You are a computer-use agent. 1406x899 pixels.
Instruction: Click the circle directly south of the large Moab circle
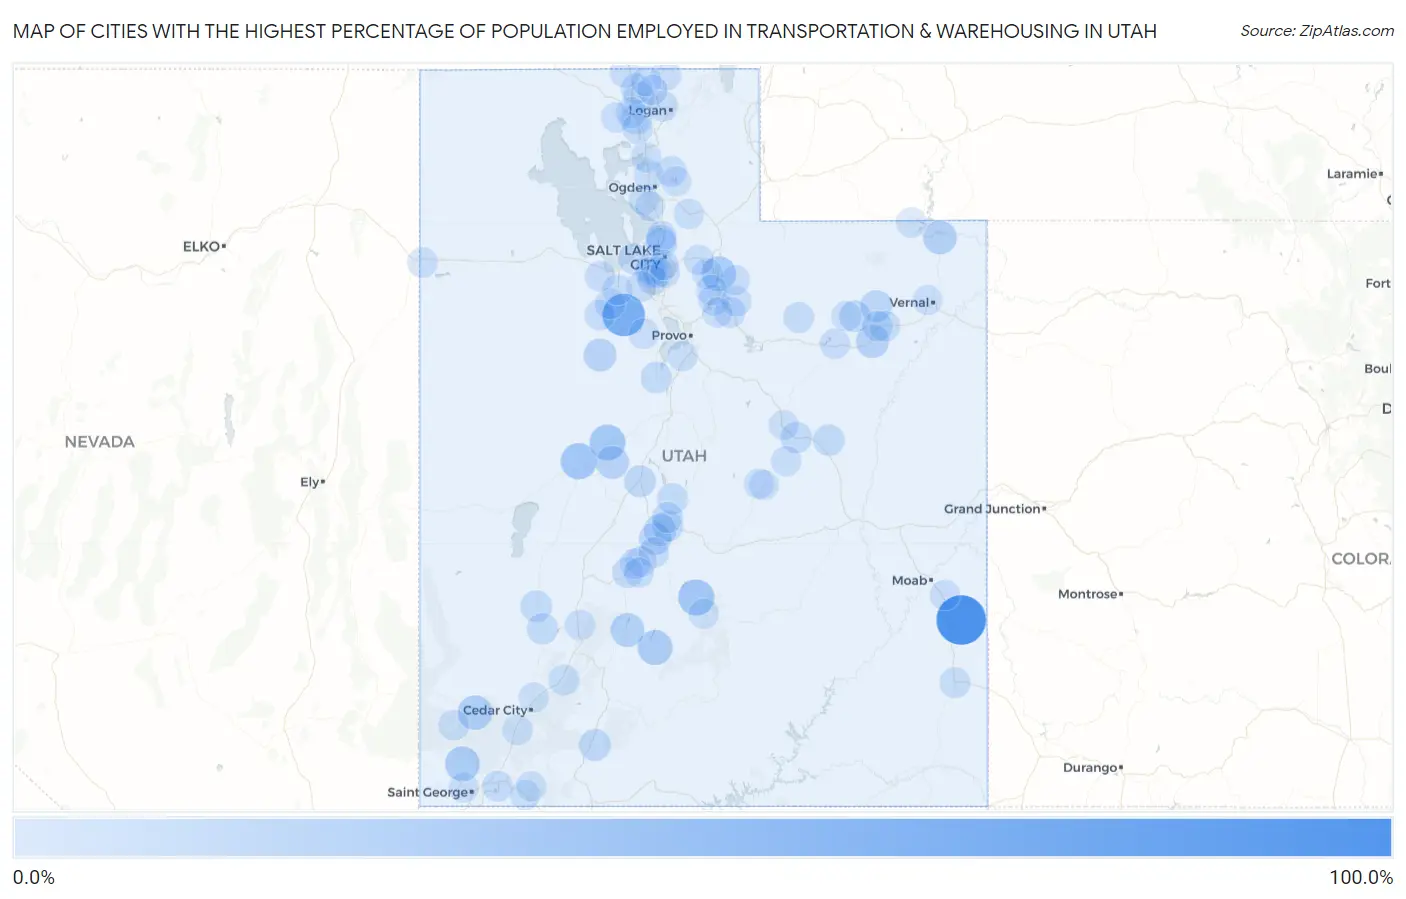coord(955,683)
